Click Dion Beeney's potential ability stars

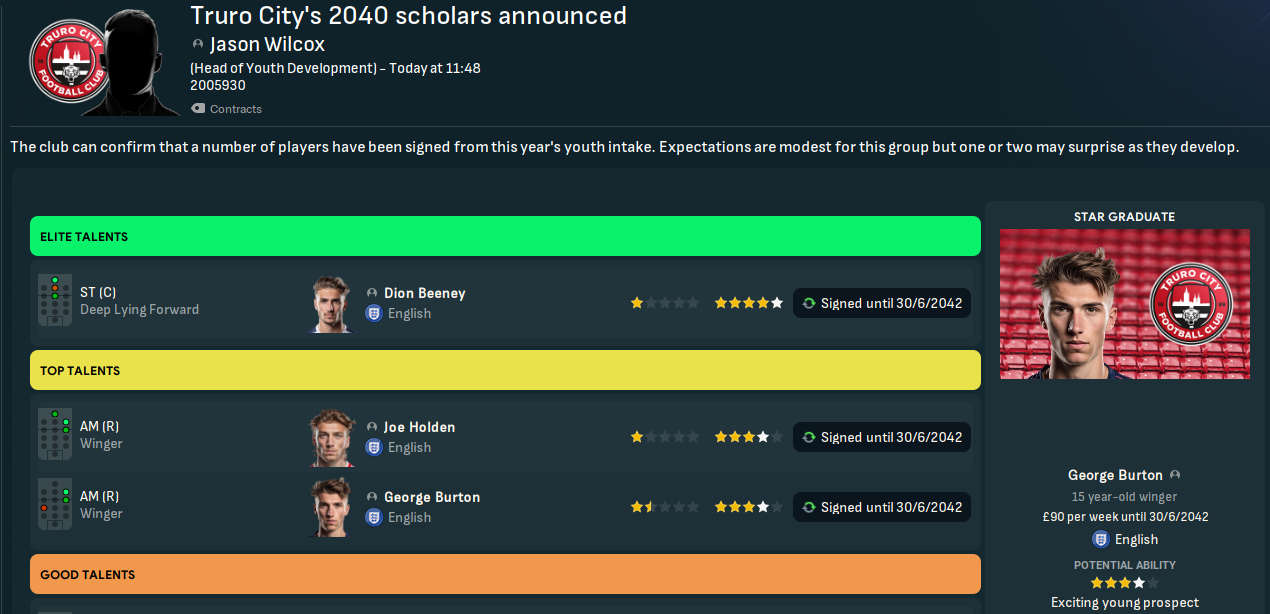click(748, 303)
